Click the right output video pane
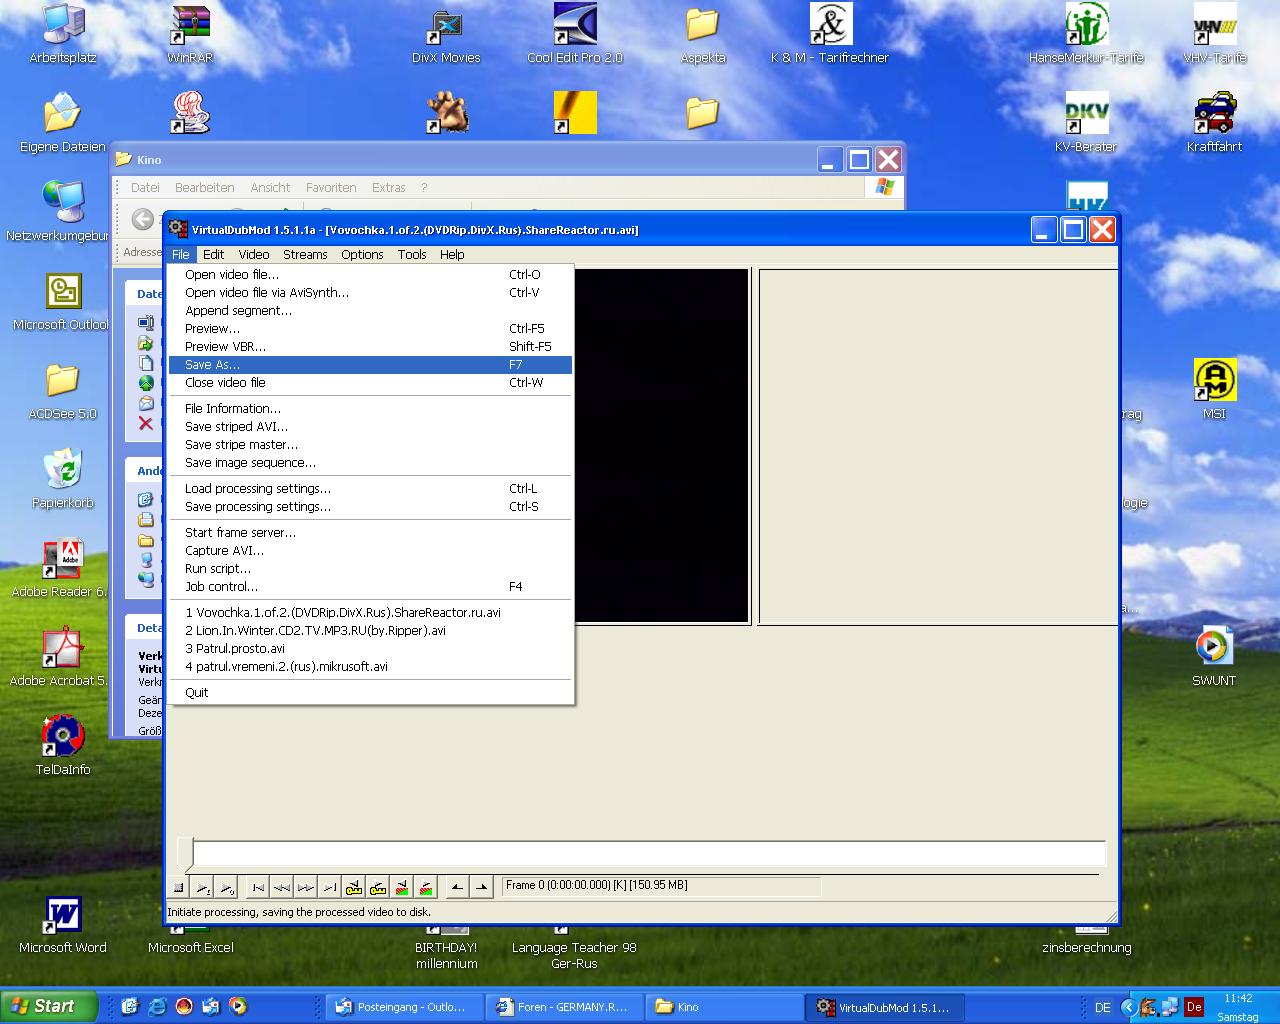1280x1024 pixels. pyautogui.click(x=938, y=446)
